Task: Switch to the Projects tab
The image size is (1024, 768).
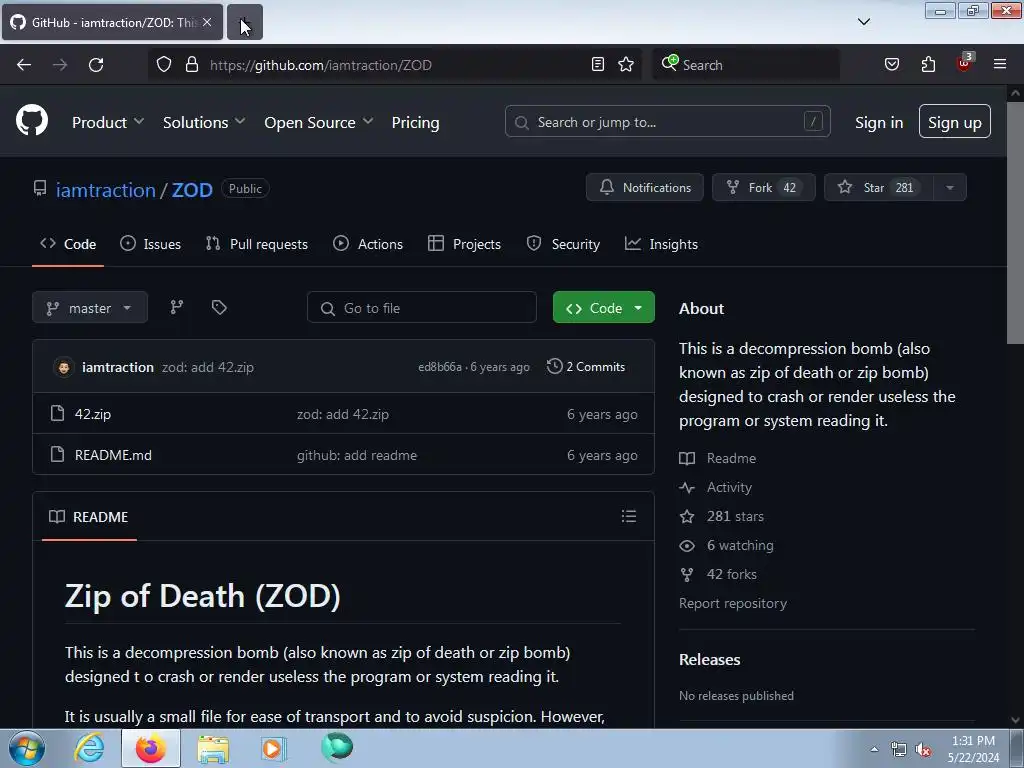Action: click(464, 244)
